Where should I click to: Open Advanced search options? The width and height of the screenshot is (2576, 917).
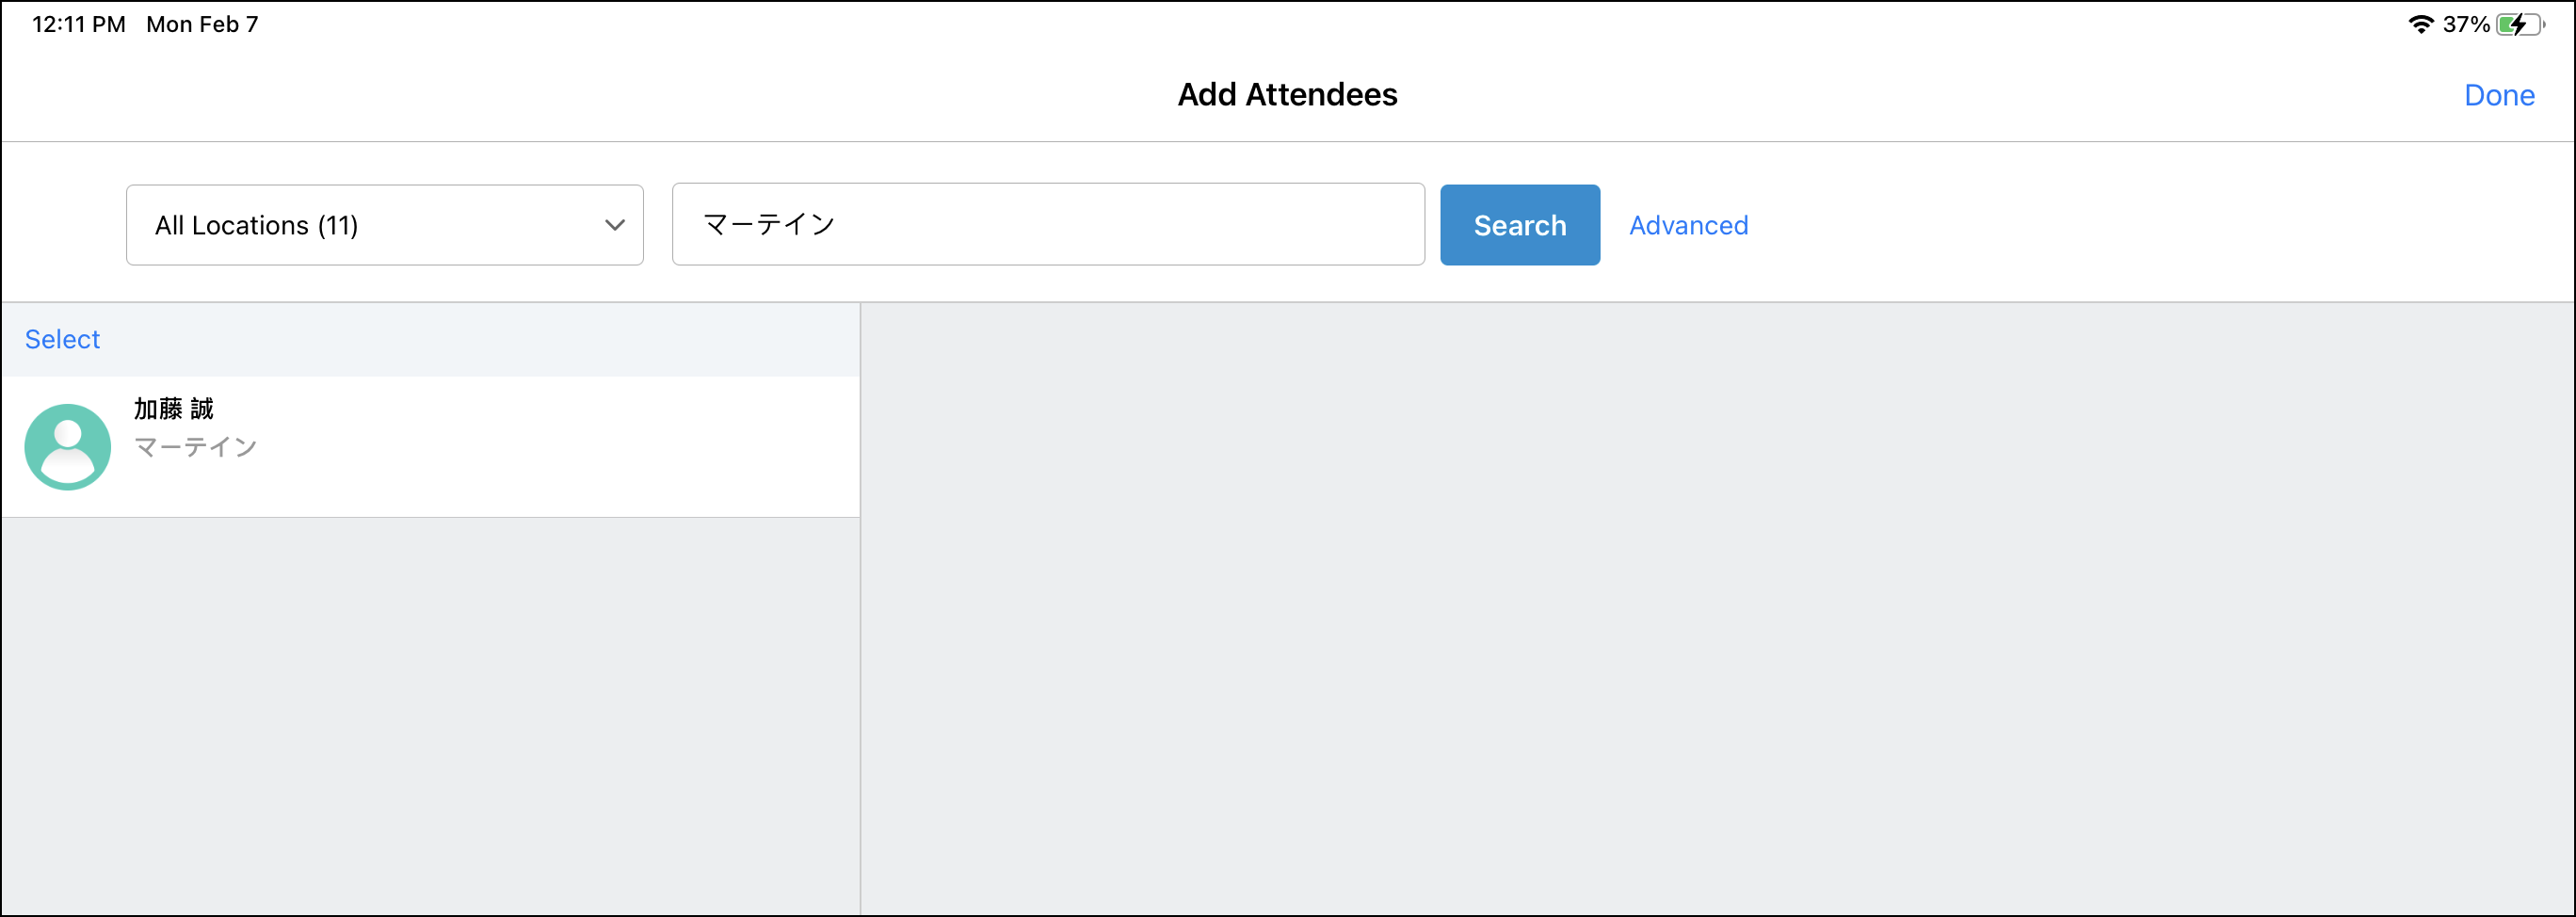[1688, 225]
